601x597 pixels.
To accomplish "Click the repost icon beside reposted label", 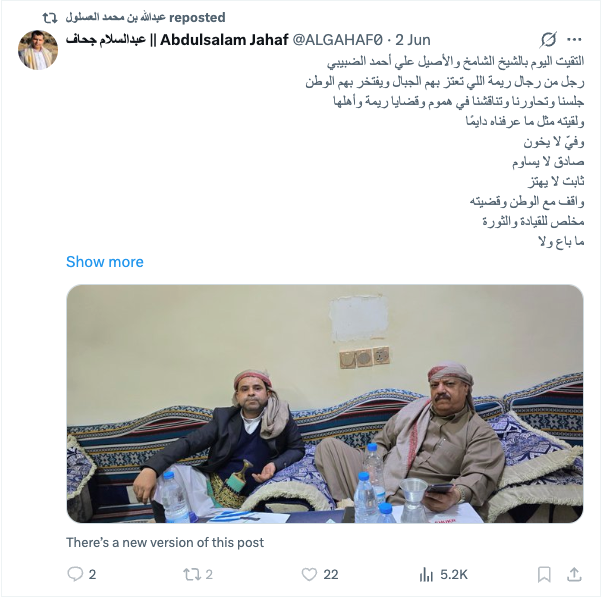I will tap(50, 18).
